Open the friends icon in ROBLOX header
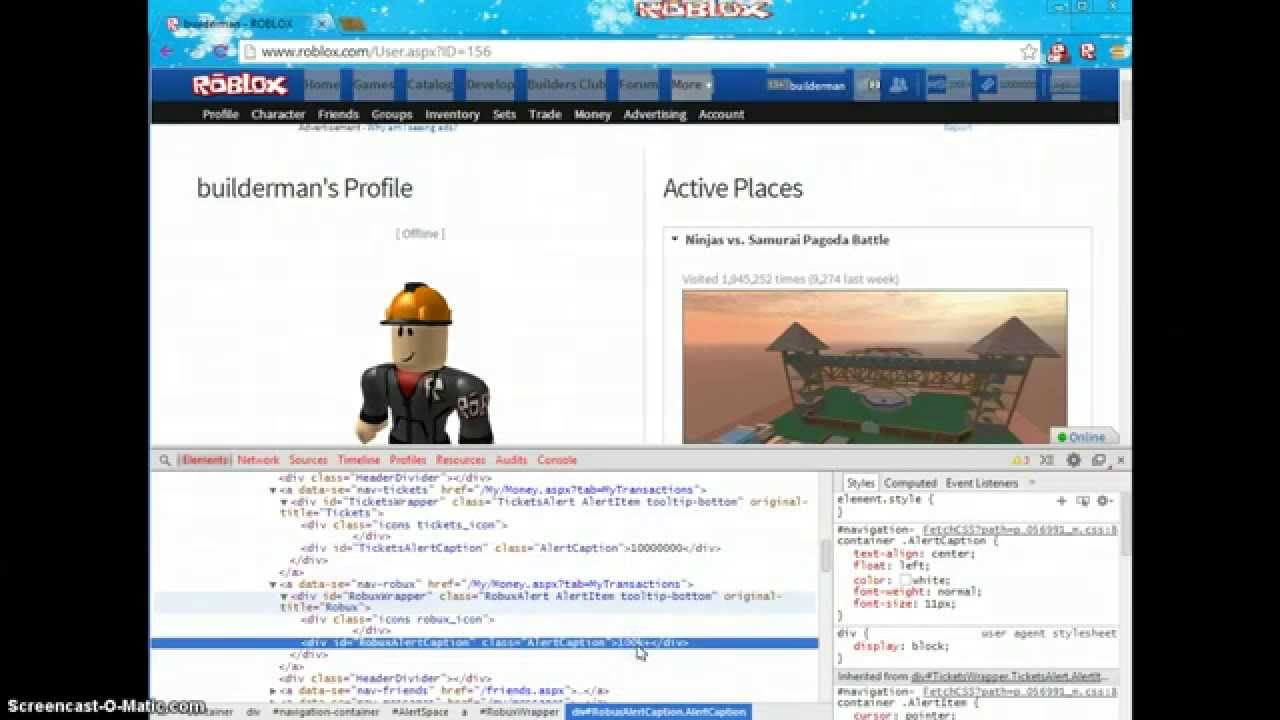This screenshot has width=1280, height=720. pos(898,85)
